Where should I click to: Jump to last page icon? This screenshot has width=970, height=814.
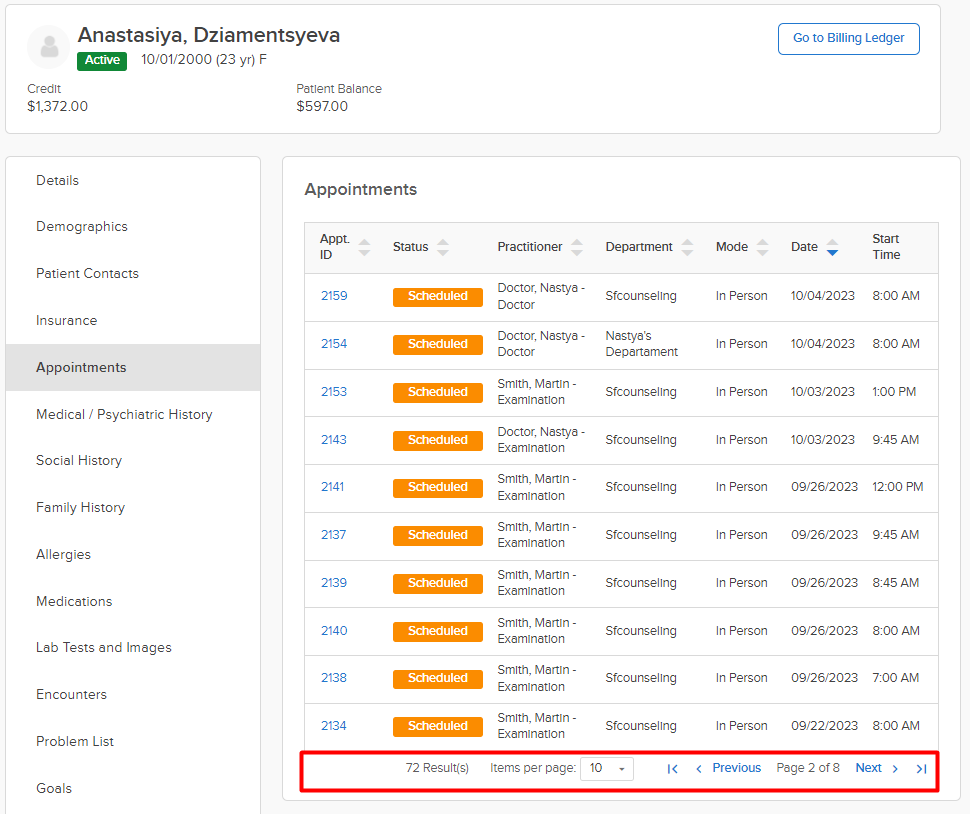click(921, 769)
